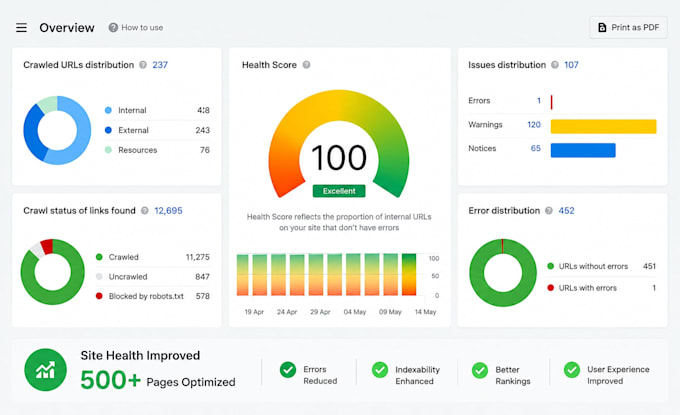Click the URLs without errors green dot
The image size is (680, 415).
click(551, 266)
